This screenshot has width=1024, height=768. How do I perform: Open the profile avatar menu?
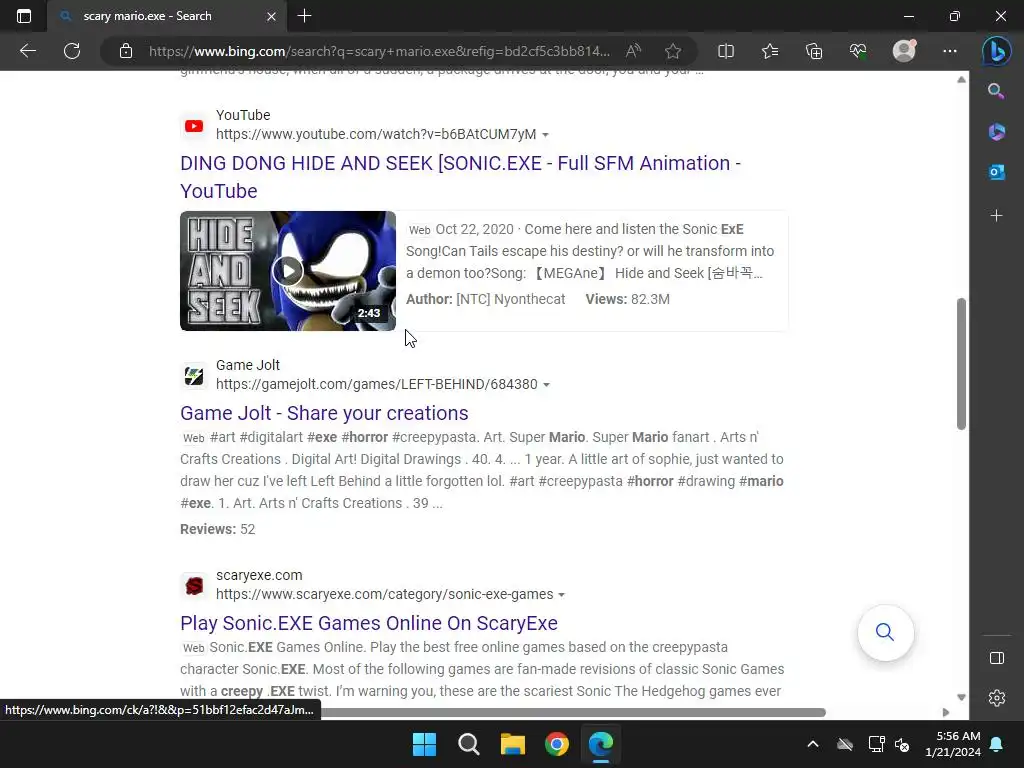(904, 51)
